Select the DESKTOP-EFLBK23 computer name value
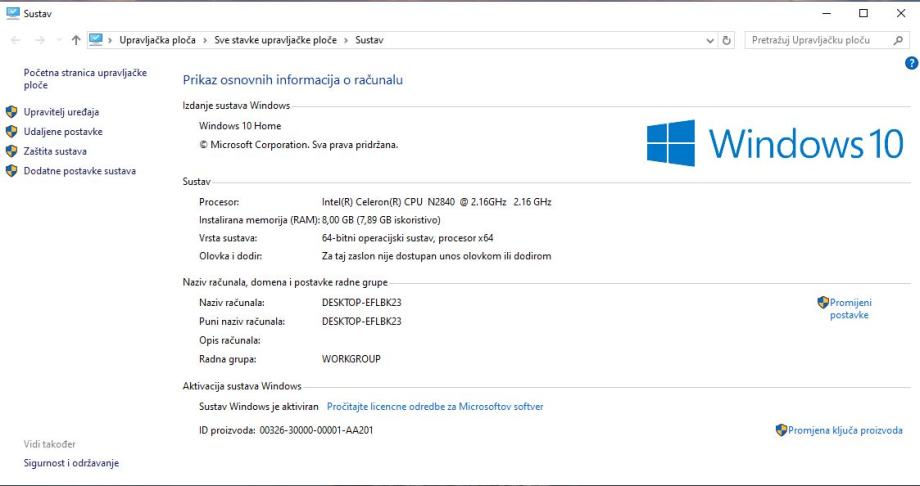920x486 pixels. click(x=361, y=303)
